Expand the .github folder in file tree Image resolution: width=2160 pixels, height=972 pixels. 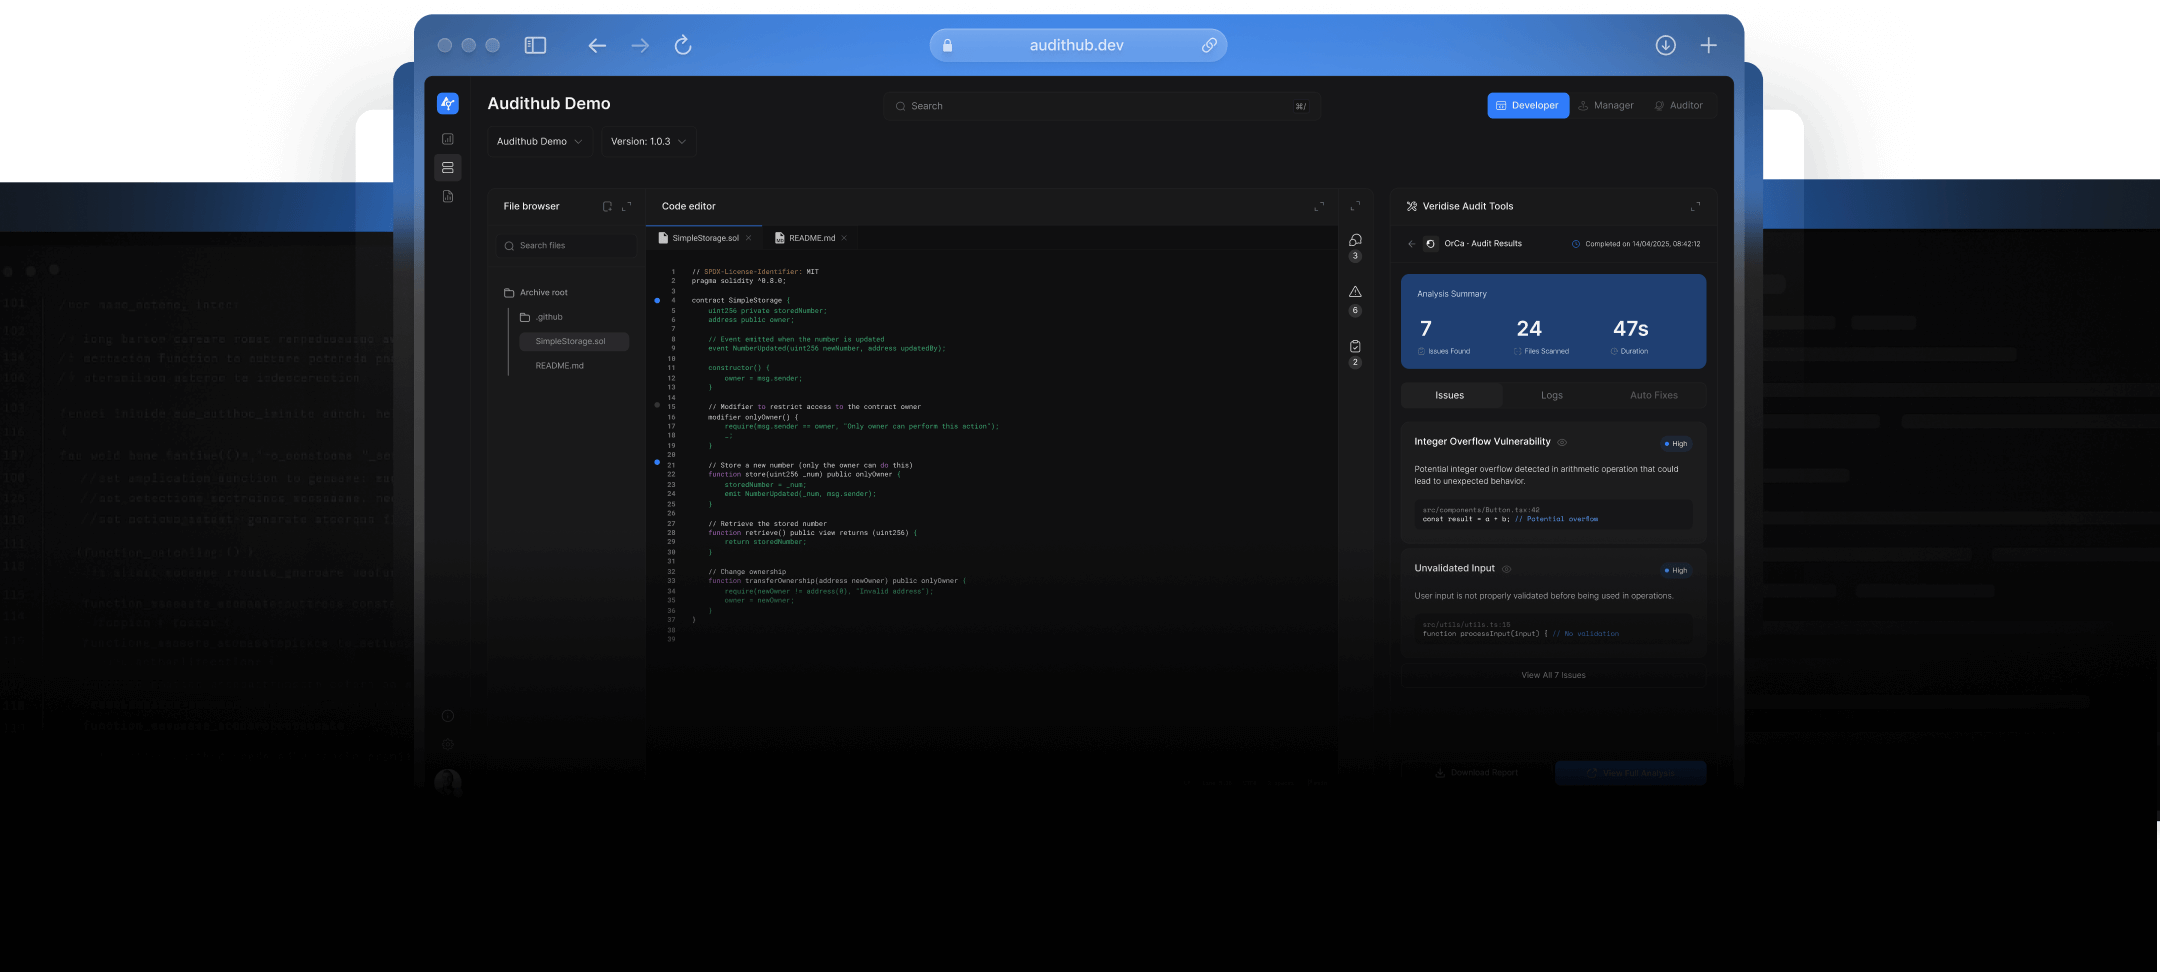(548, 317)
